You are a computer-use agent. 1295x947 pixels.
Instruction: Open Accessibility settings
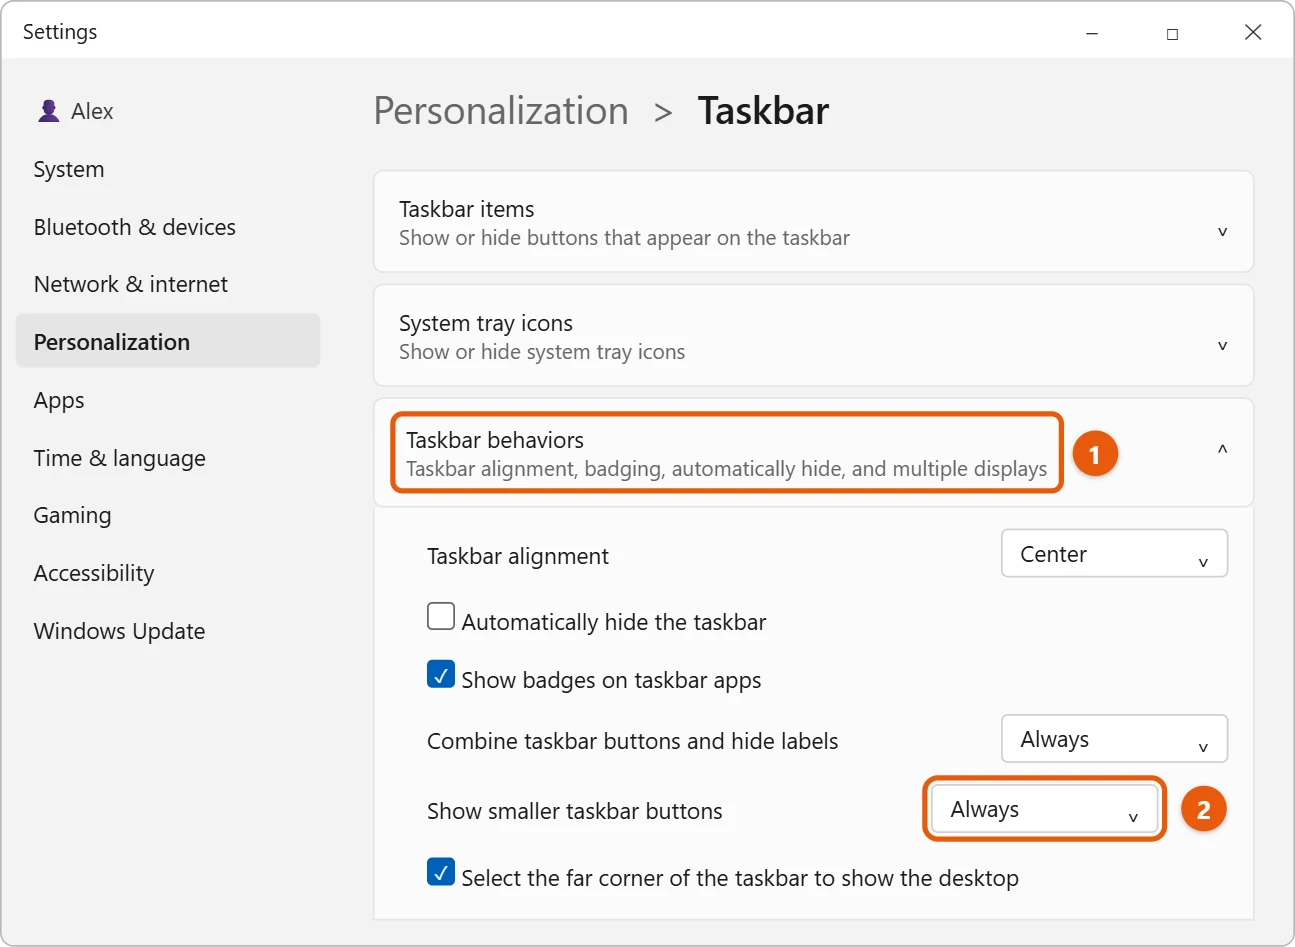coord(94,573)
